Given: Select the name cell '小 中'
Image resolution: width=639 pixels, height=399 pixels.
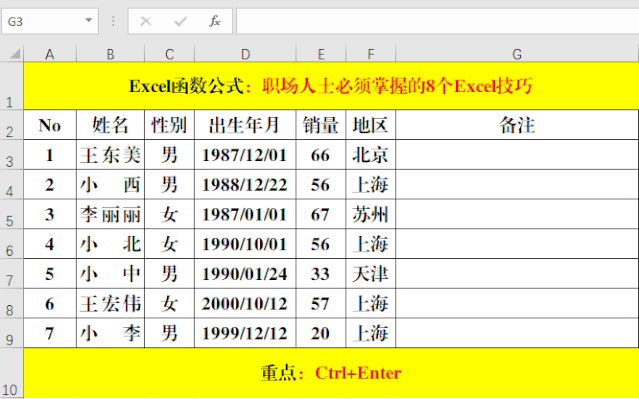Looking at the screenshot, I should pos(110,274).
